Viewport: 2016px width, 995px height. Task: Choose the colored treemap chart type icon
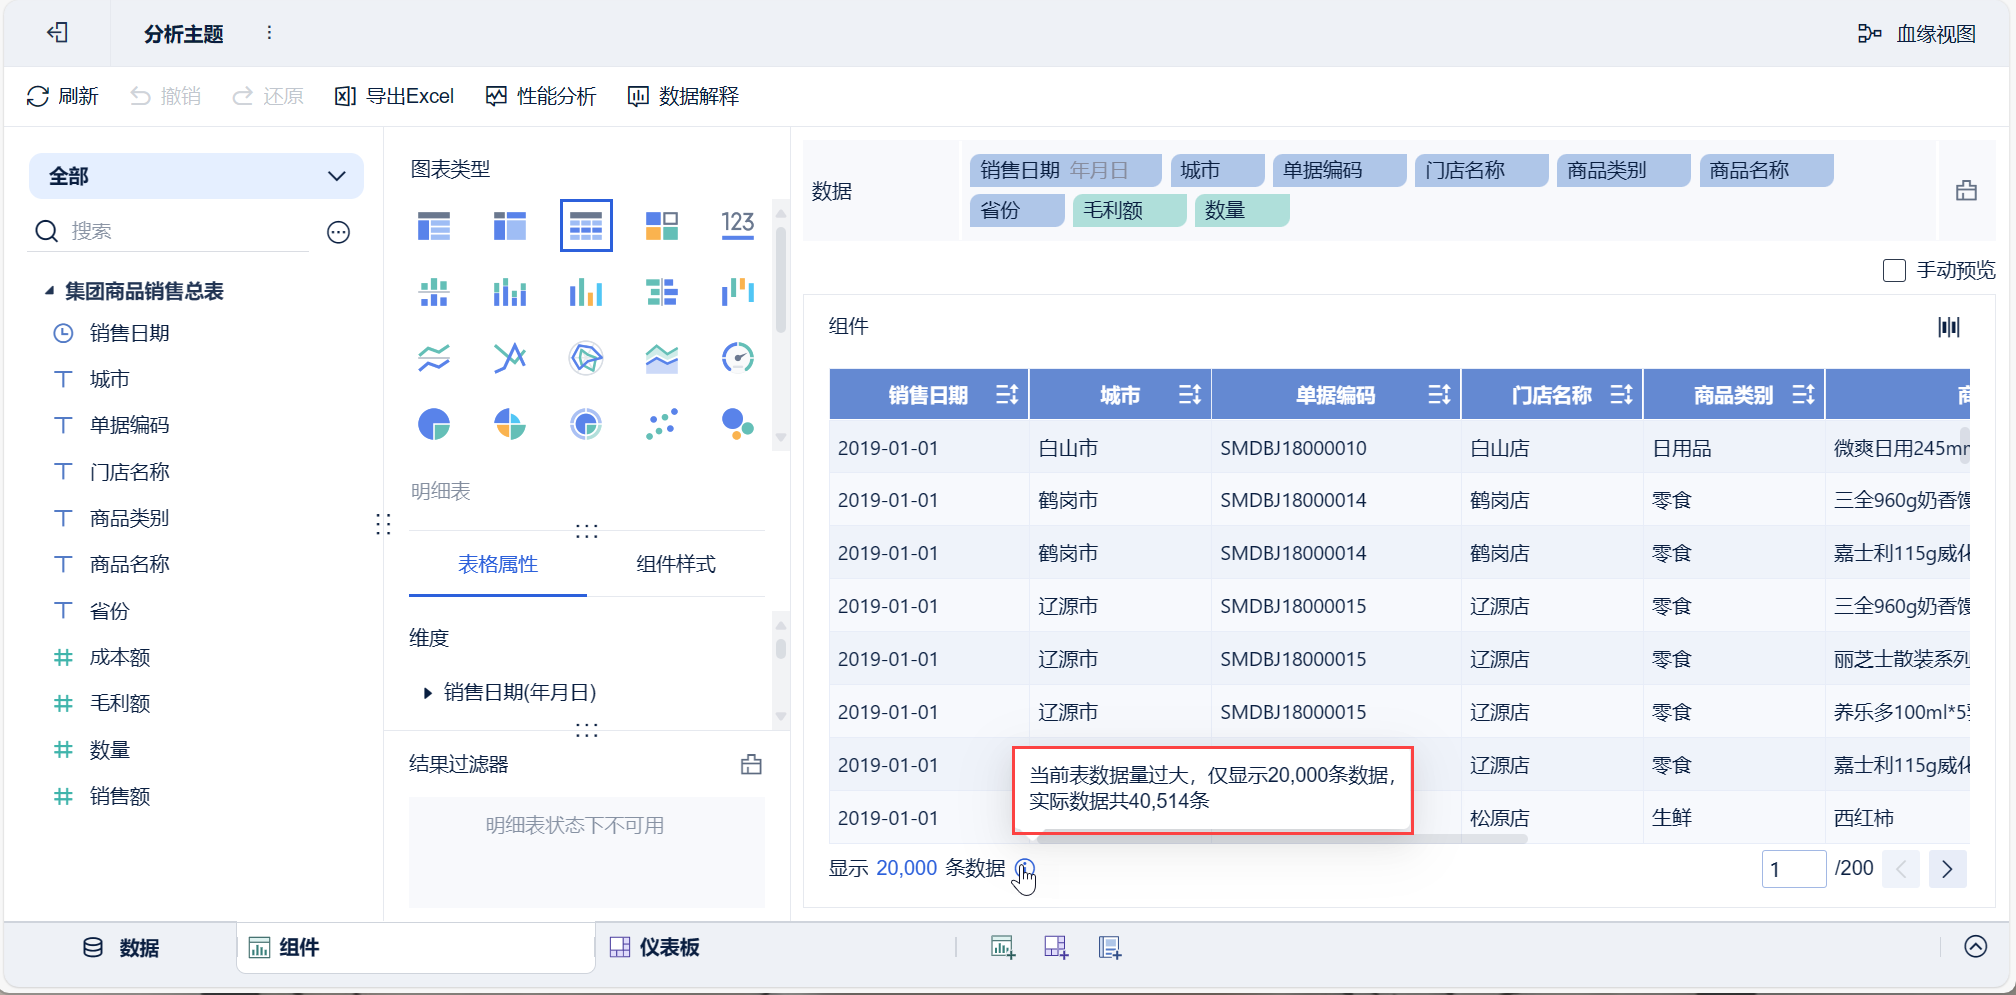point(662,226)
